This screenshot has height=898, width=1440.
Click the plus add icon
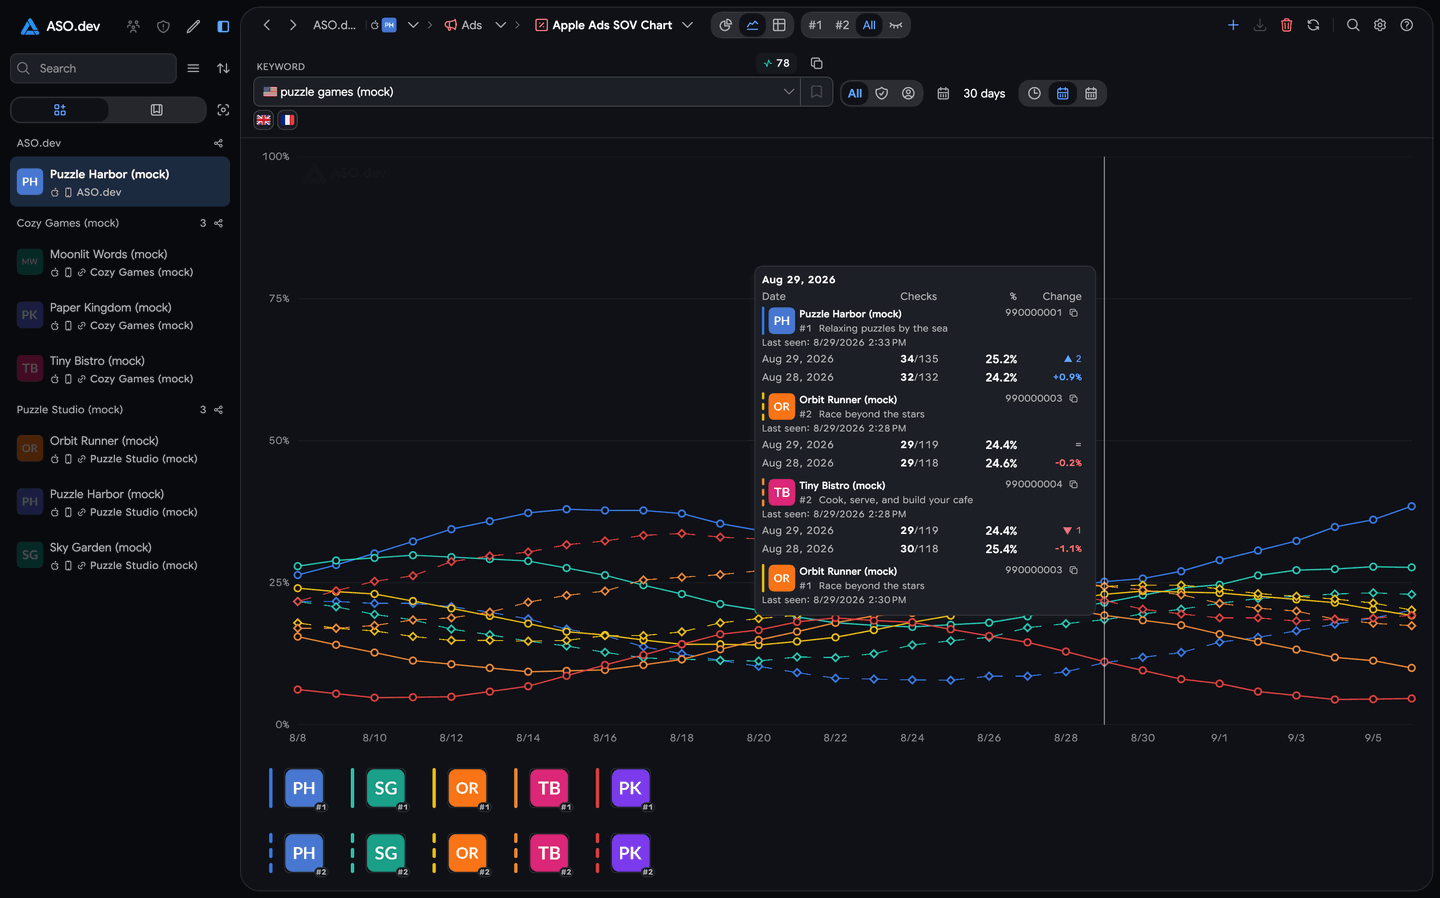[x=1233, y=25]
